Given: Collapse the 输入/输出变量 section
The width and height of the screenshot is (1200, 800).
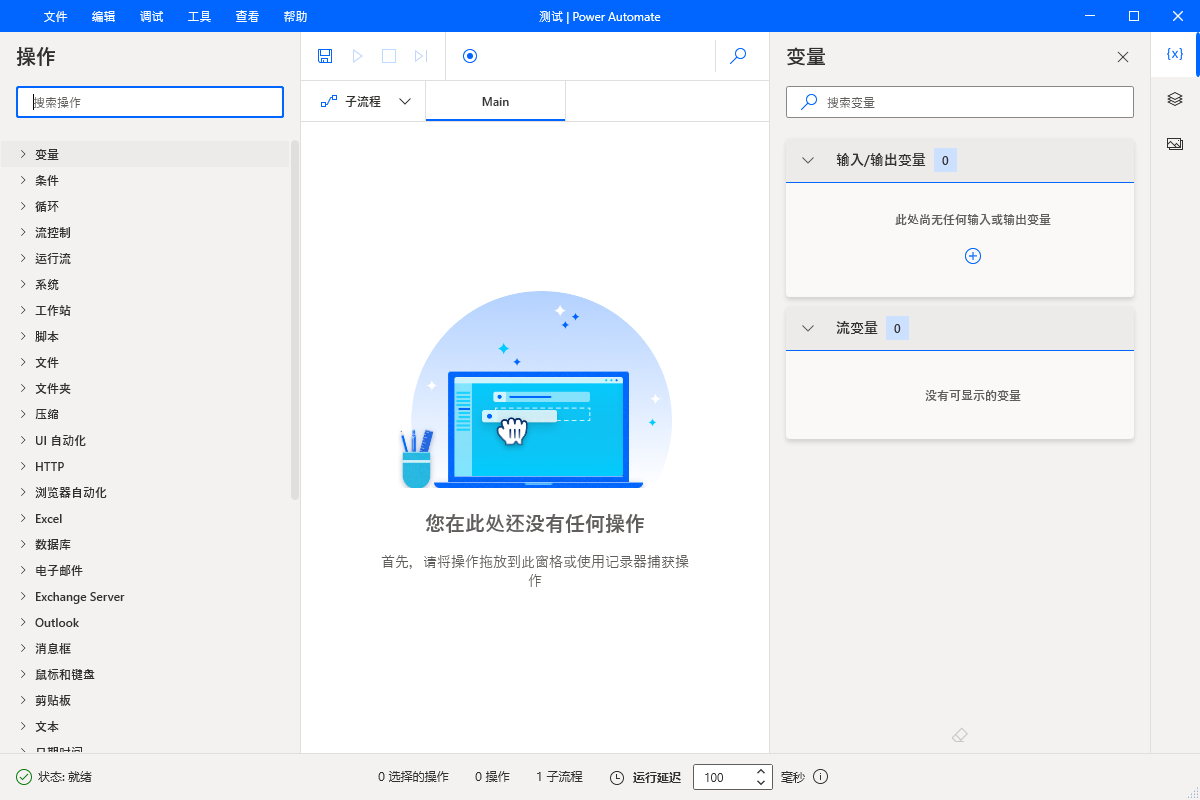Looking at the screenshot, I should point(807,159).
